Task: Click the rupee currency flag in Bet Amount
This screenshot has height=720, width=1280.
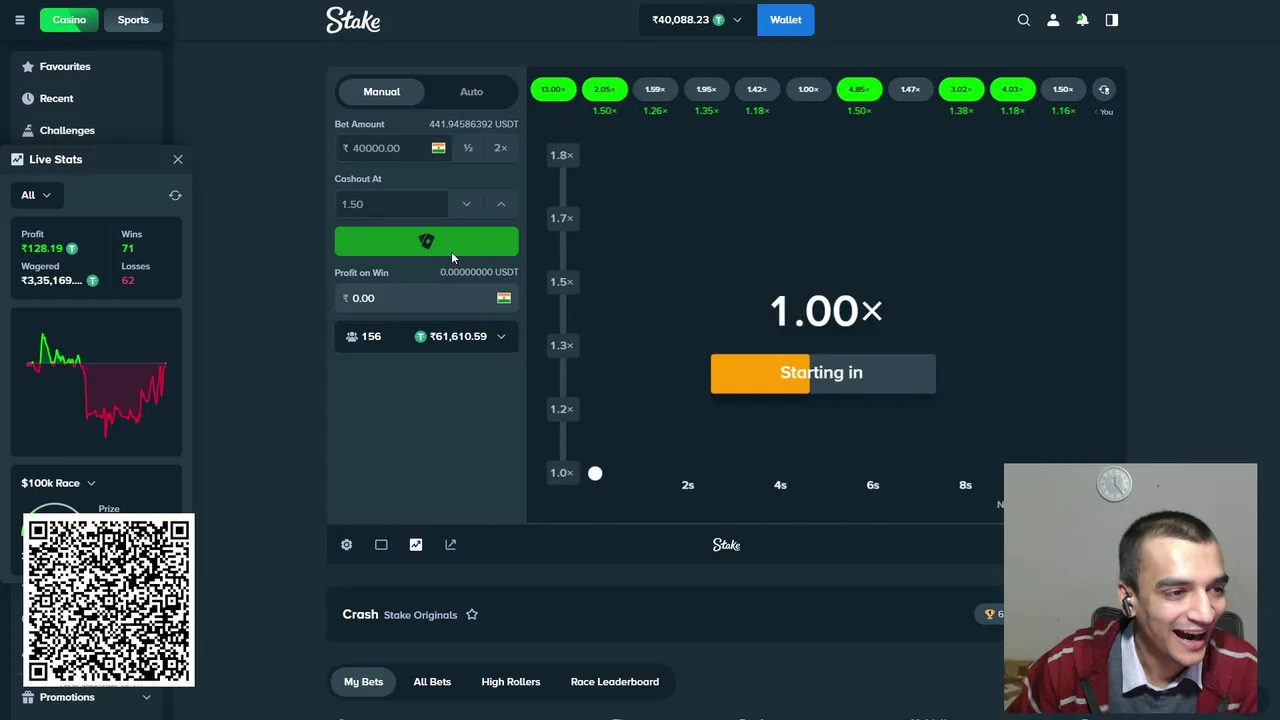Action: pyautogui.click(x=438, y=148)
